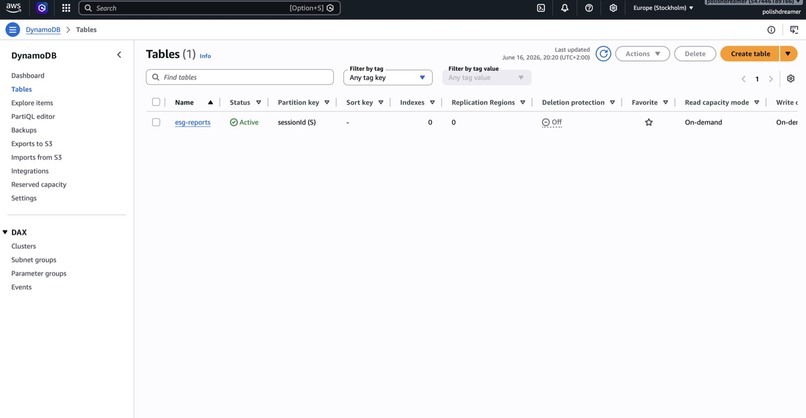Sort tables by Name ascending arrow
This screenshot has width=806, height=418.
(x=210, y=102)
